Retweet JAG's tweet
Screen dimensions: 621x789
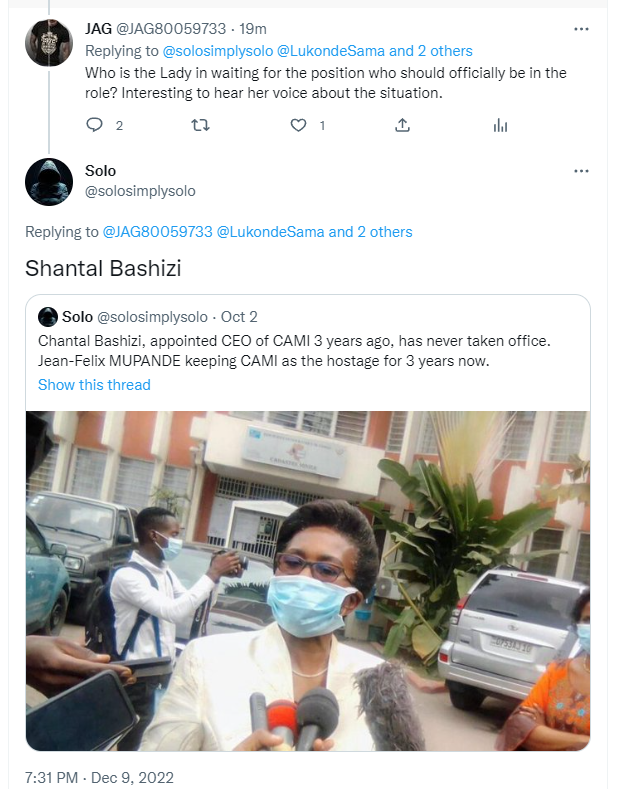click(199, 125)
